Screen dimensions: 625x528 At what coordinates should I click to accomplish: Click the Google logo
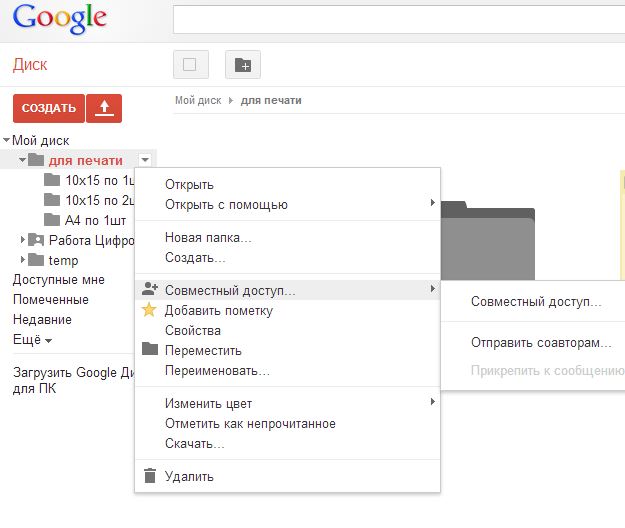pos(60,18)
